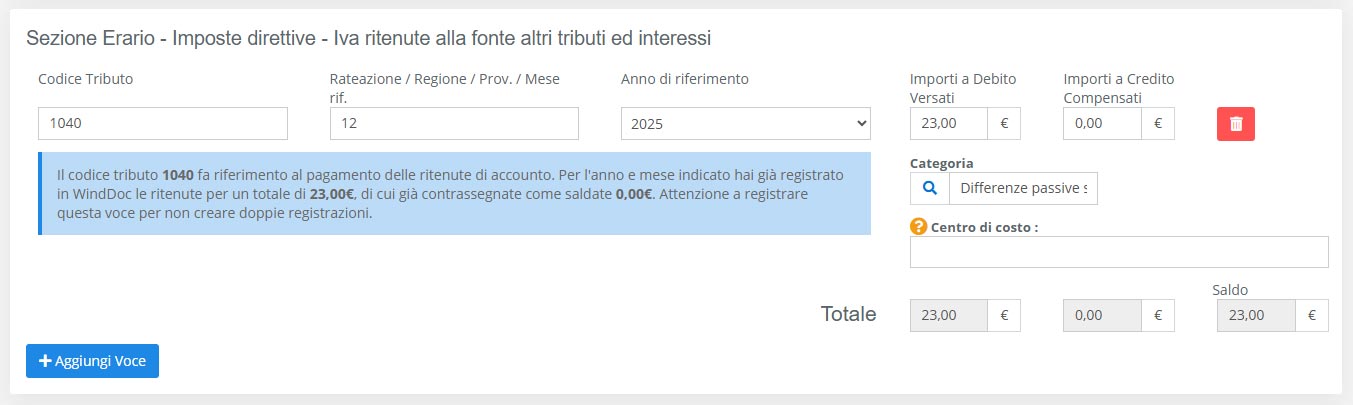Screen dimensions: 1353x405
Task: Click the Centro di costo input box
Action: point(1118,252)
